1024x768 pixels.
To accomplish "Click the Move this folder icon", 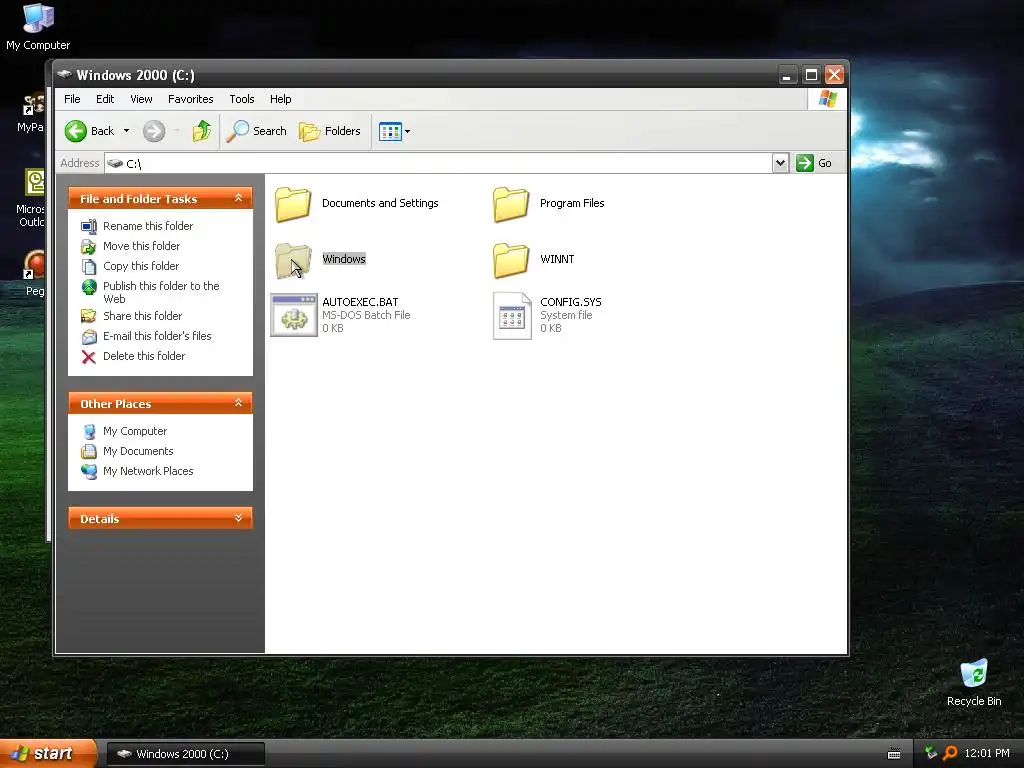I will click(89, 247).
